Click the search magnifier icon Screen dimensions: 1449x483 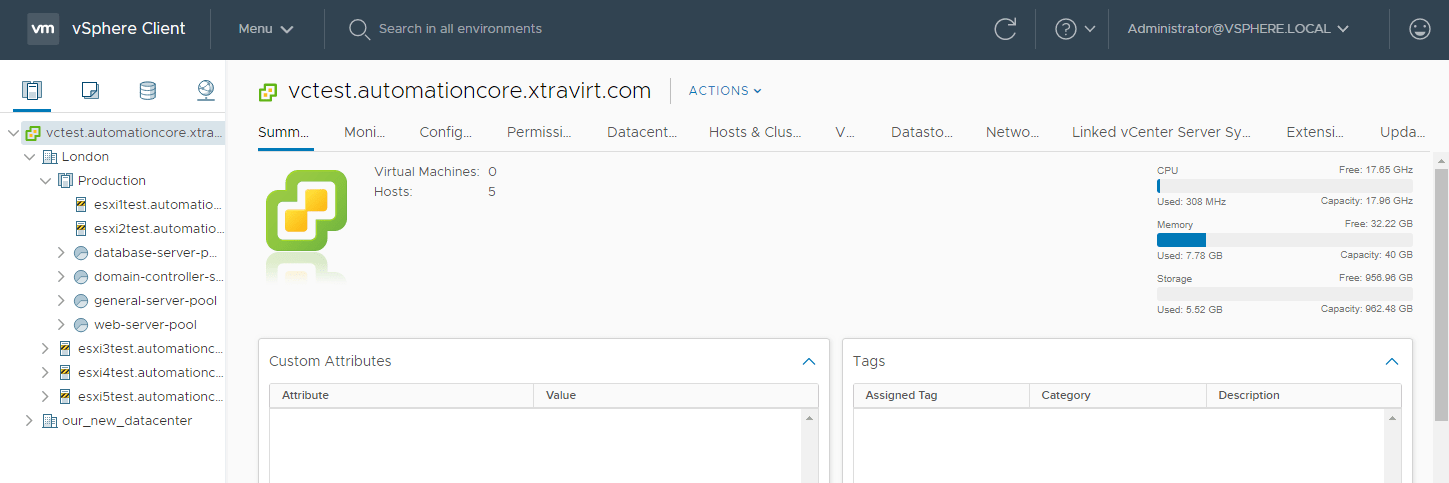click(359, 29)
